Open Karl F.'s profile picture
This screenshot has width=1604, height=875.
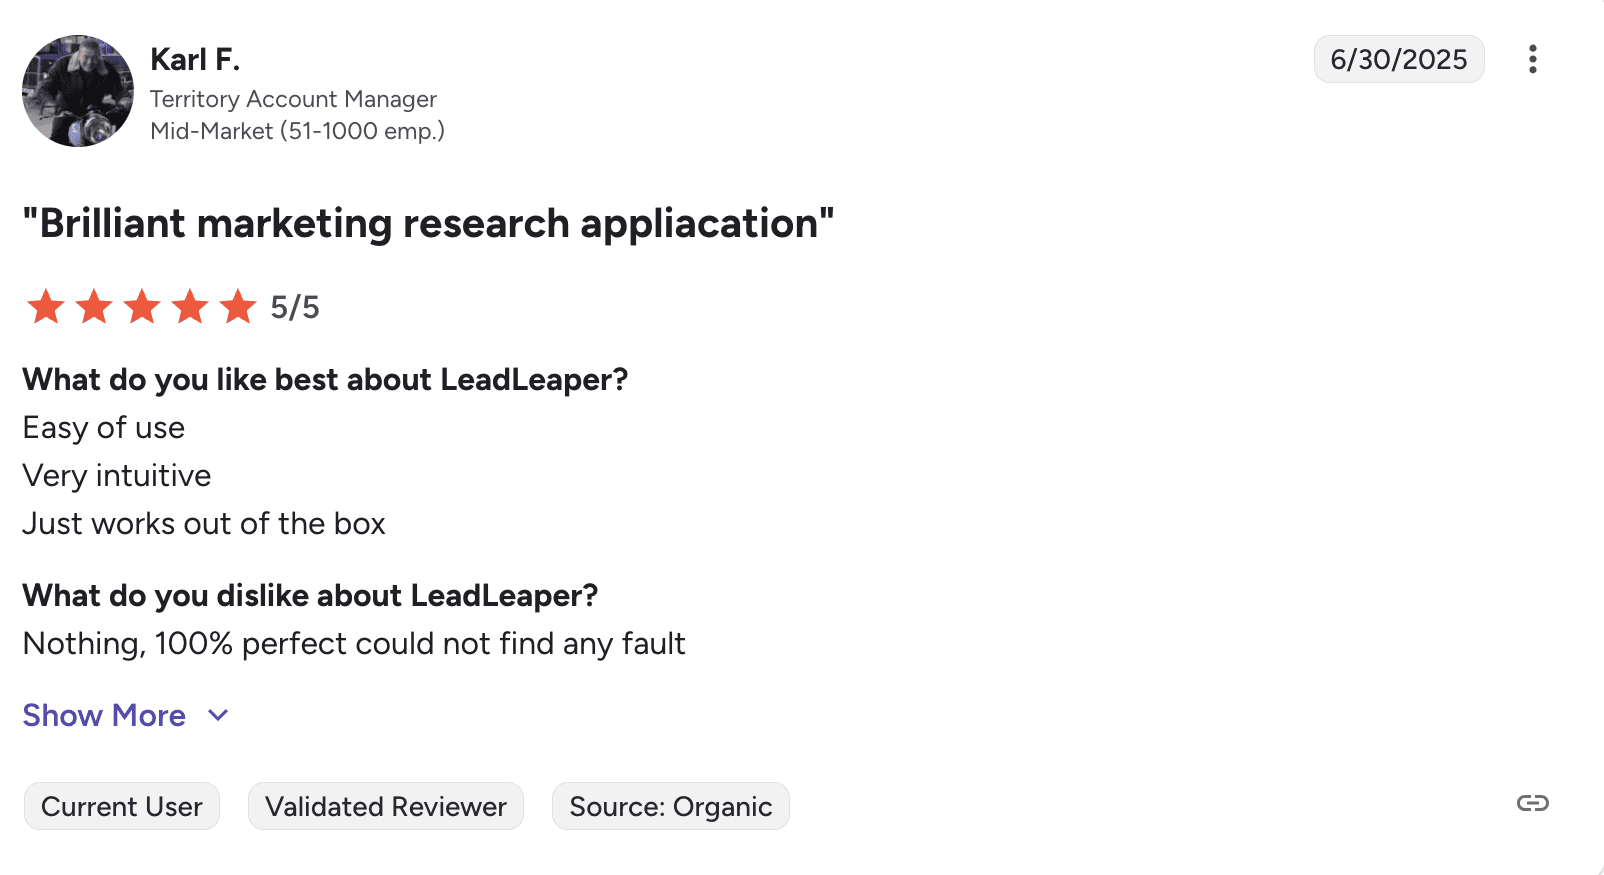click(x=78, y=91)
